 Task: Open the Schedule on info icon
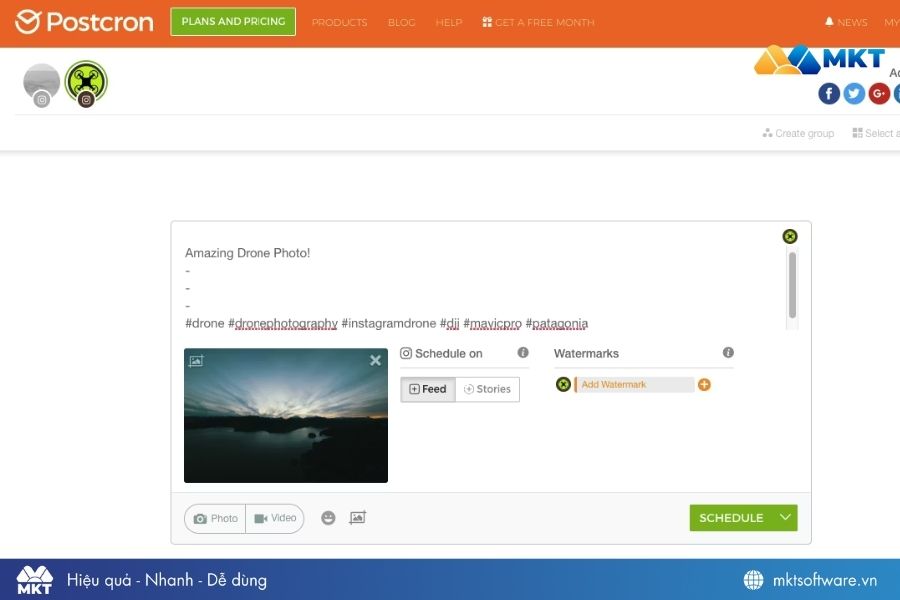click(523, 353)
